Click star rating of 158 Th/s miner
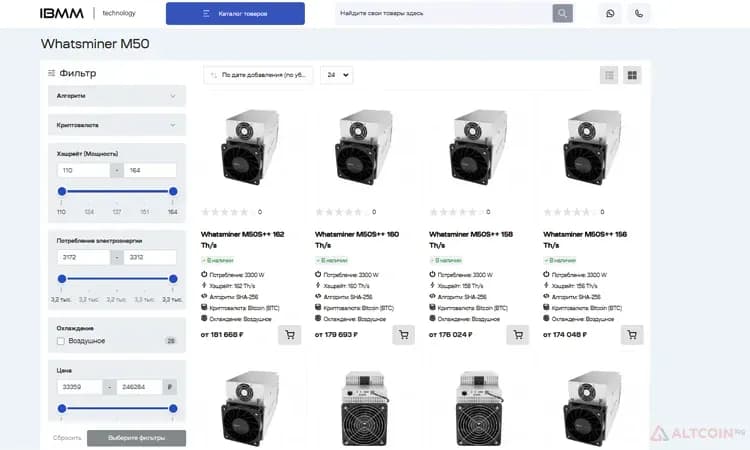The width and height of the screenshot is (750, 450). [x=455, y=212]
